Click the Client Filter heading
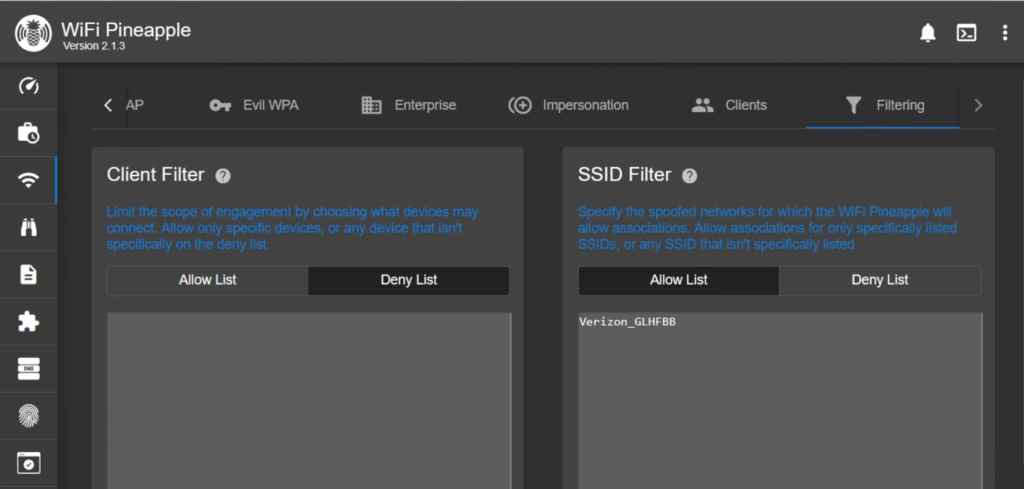1024x489 pixels. [x=155, y=175]
